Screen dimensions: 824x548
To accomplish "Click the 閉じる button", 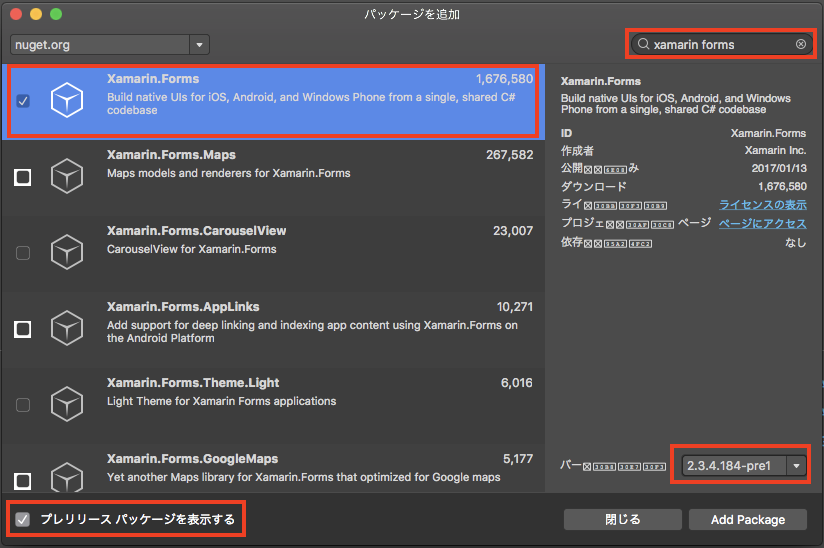I will click(623, 520).
